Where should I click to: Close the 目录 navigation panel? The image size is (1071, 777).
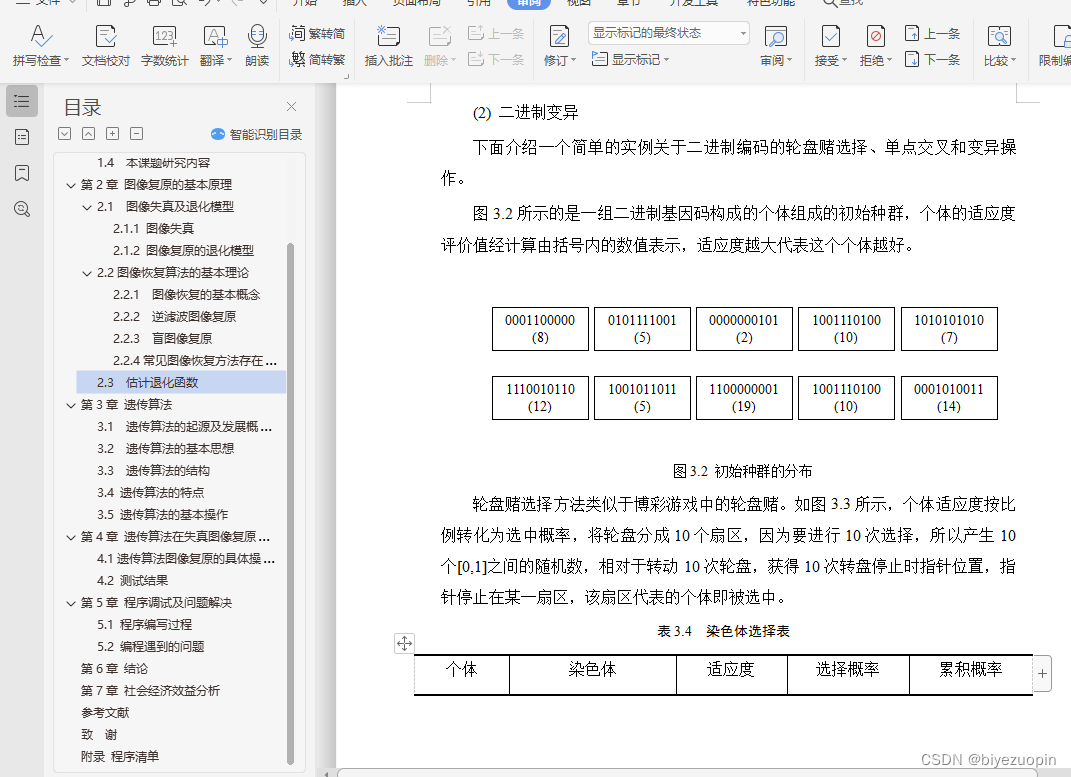(292, 107)
